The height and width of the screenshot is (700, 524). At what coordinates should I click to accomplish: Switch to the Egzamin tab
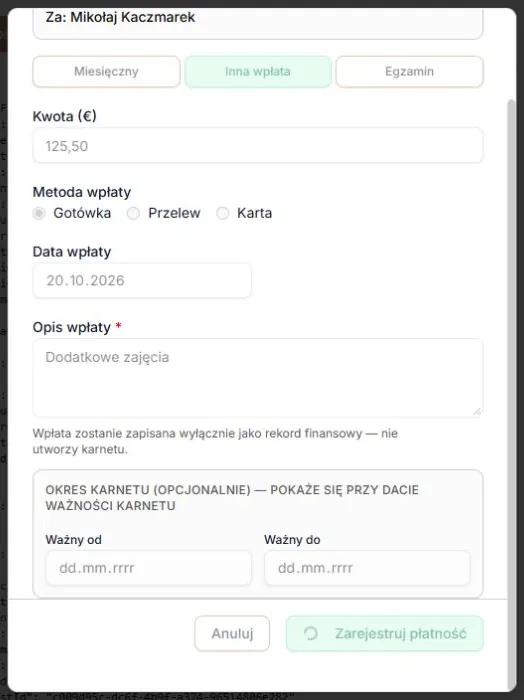(x=409, y=71)
